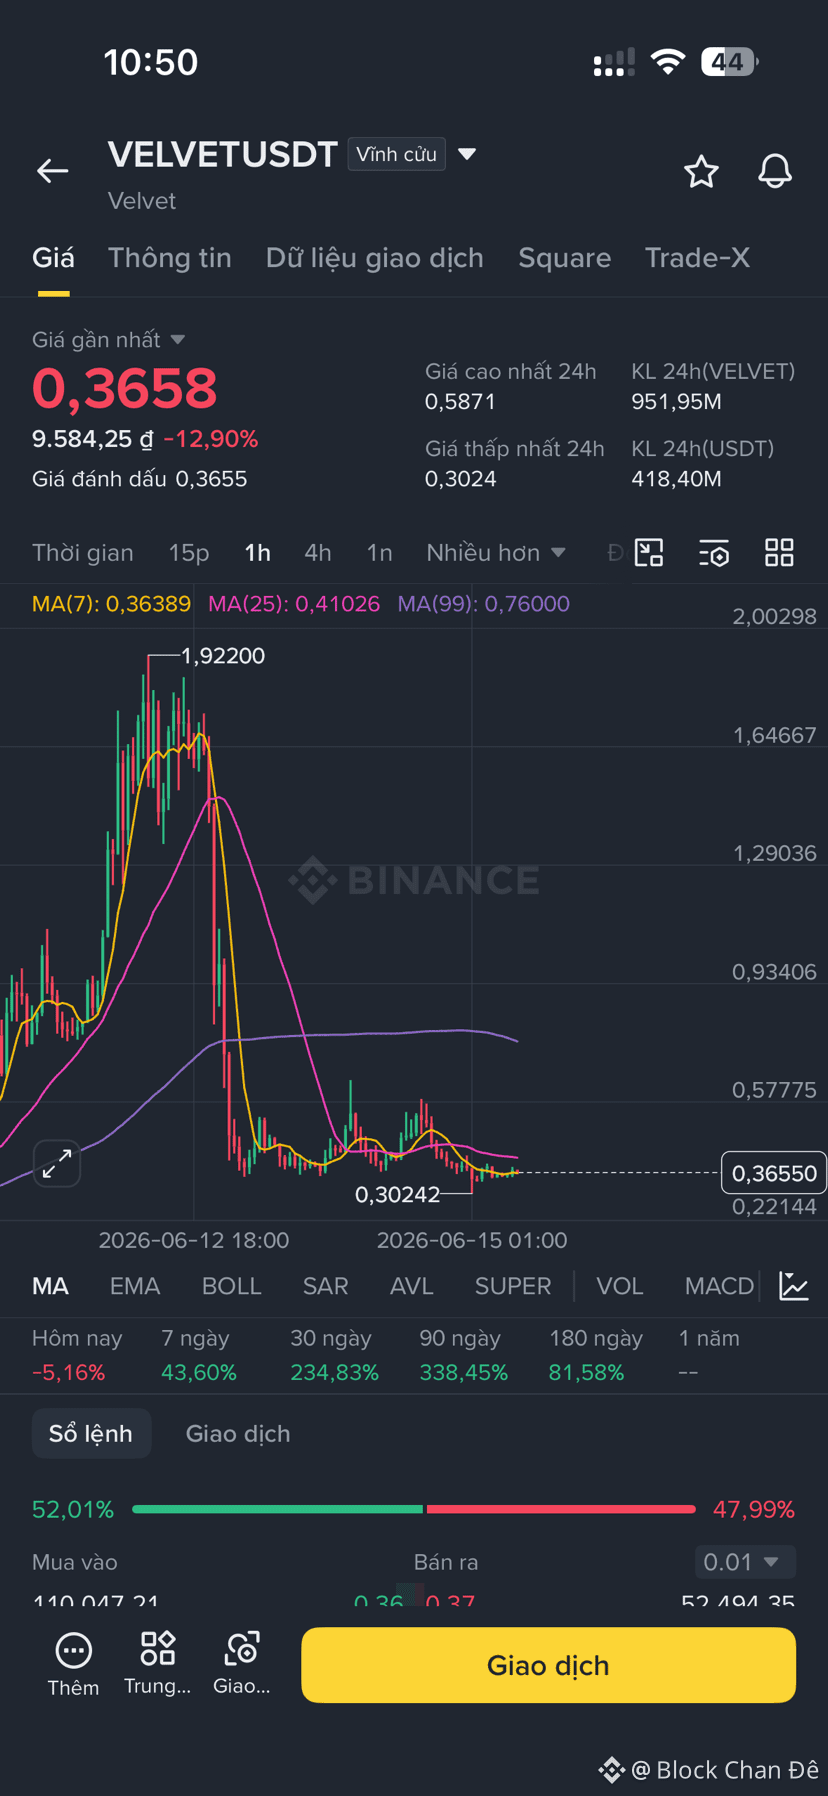828x1796 pixels.
Task: Tap the current price tag 0,36550
Action: coord(774,1173)
